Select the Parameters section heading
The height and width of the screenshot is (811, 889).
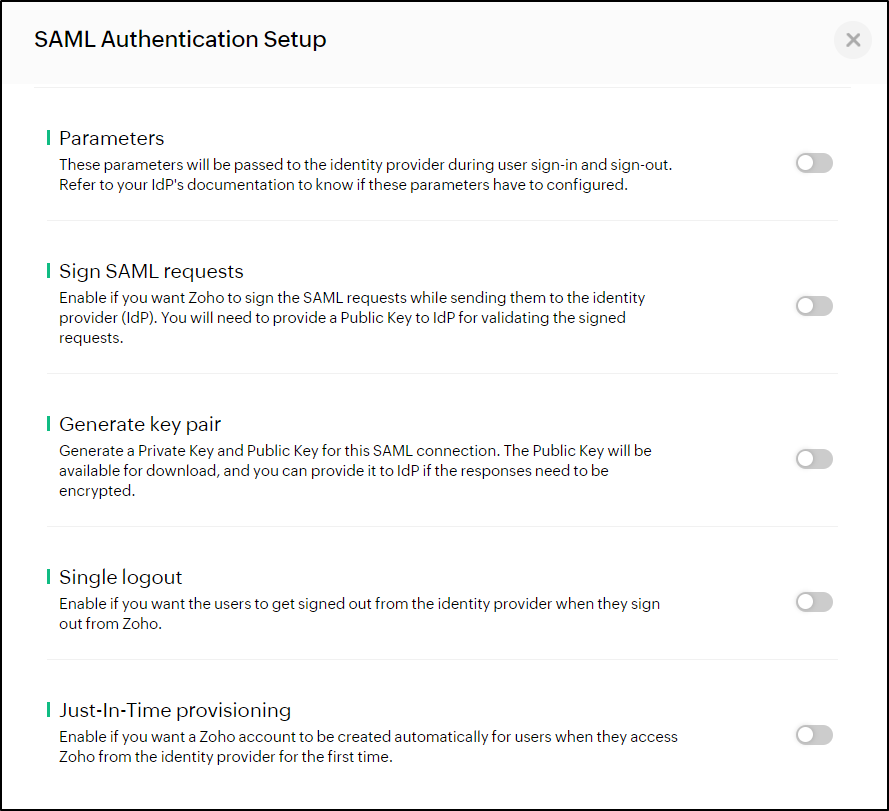coord(112,138)
